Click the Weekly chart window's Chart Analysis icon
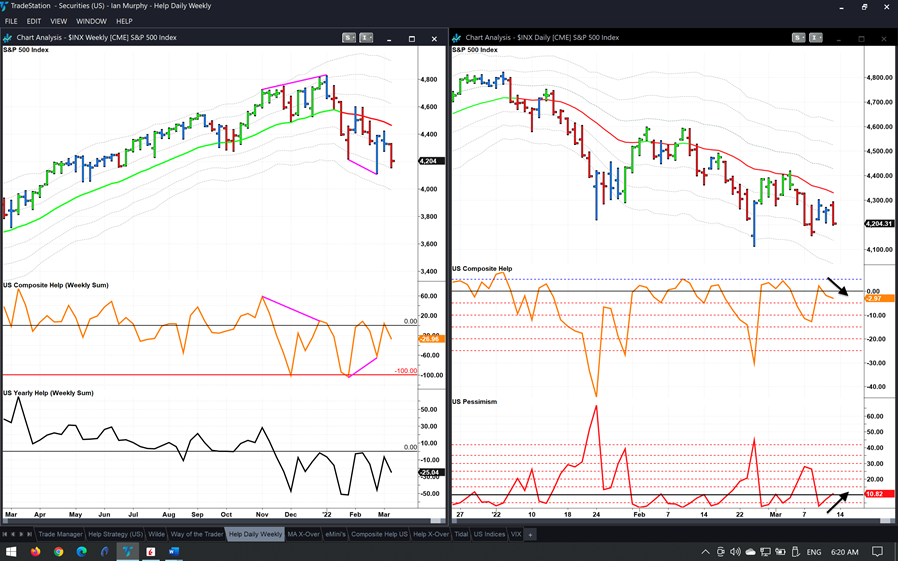This screenshot has width=898, height=561. pyautogui.click(x=8, y=38)
